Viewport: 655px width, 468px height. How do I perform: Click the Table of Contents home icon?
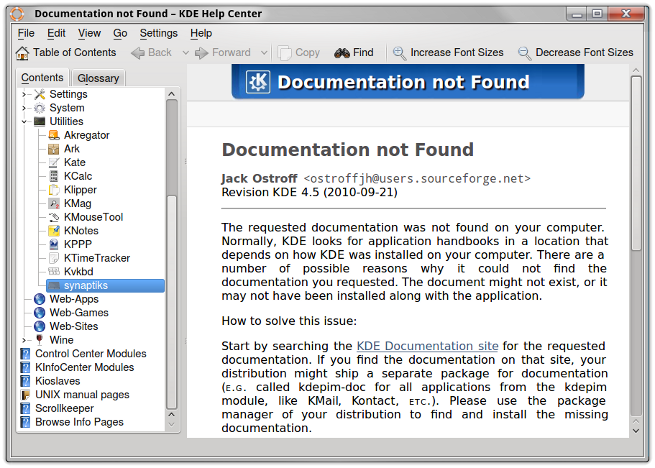tap(22, 53)
